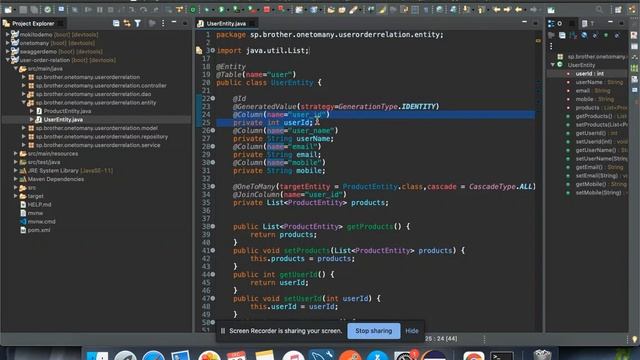Select the HELP.md file
This screenshot has width=640, height=360.
[39, 204]
